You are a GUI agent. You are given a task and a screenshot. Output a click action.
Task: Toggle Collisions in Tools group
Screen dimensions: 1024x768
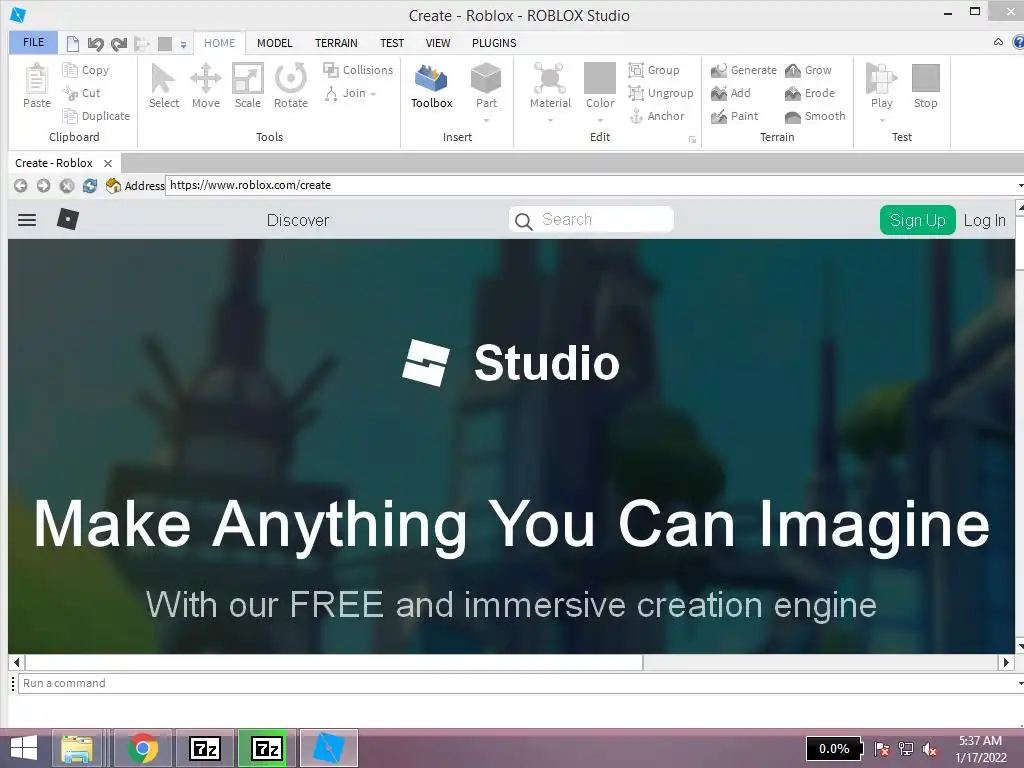pyautogui.click(x=358, y=70)
